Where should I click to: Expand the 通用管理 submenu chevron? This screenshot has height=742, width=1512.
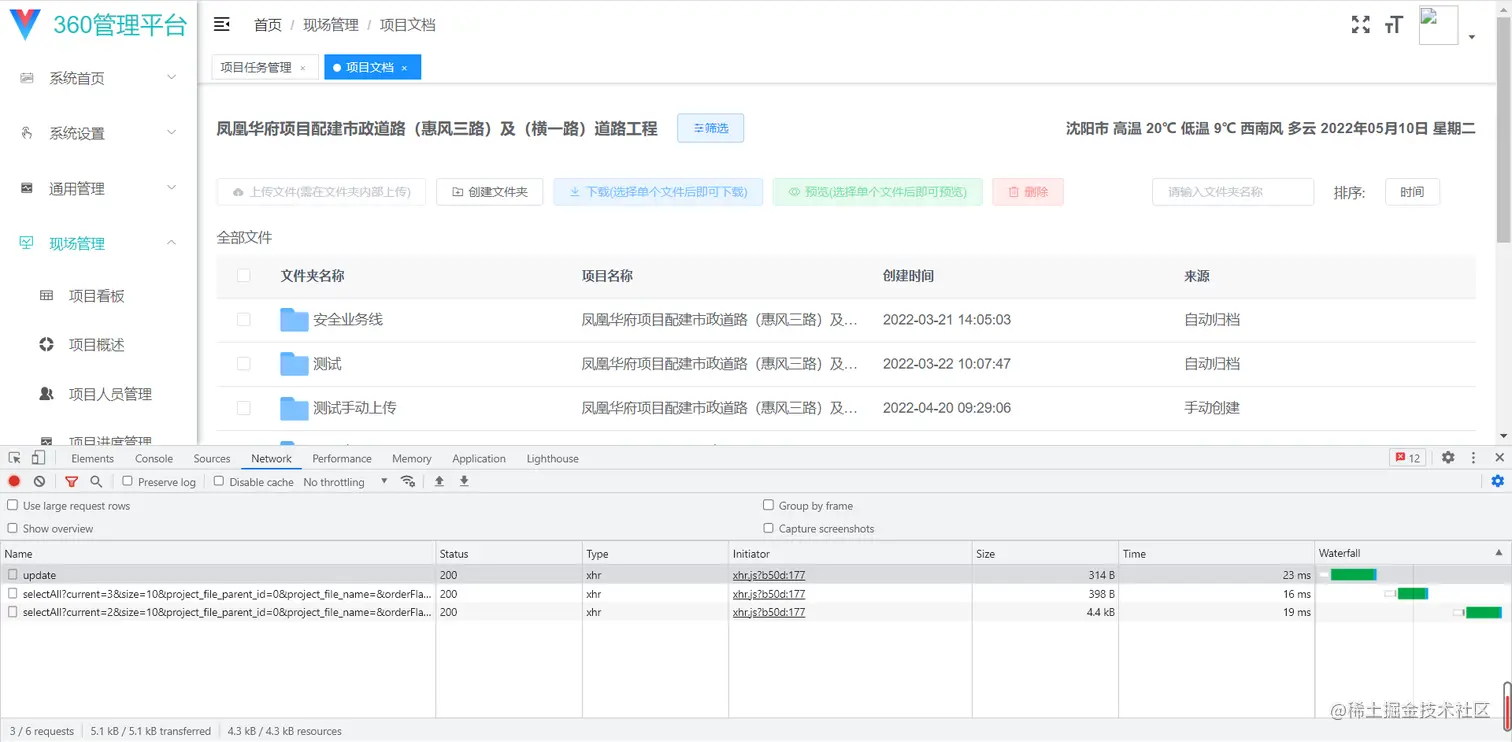(171, 188)
